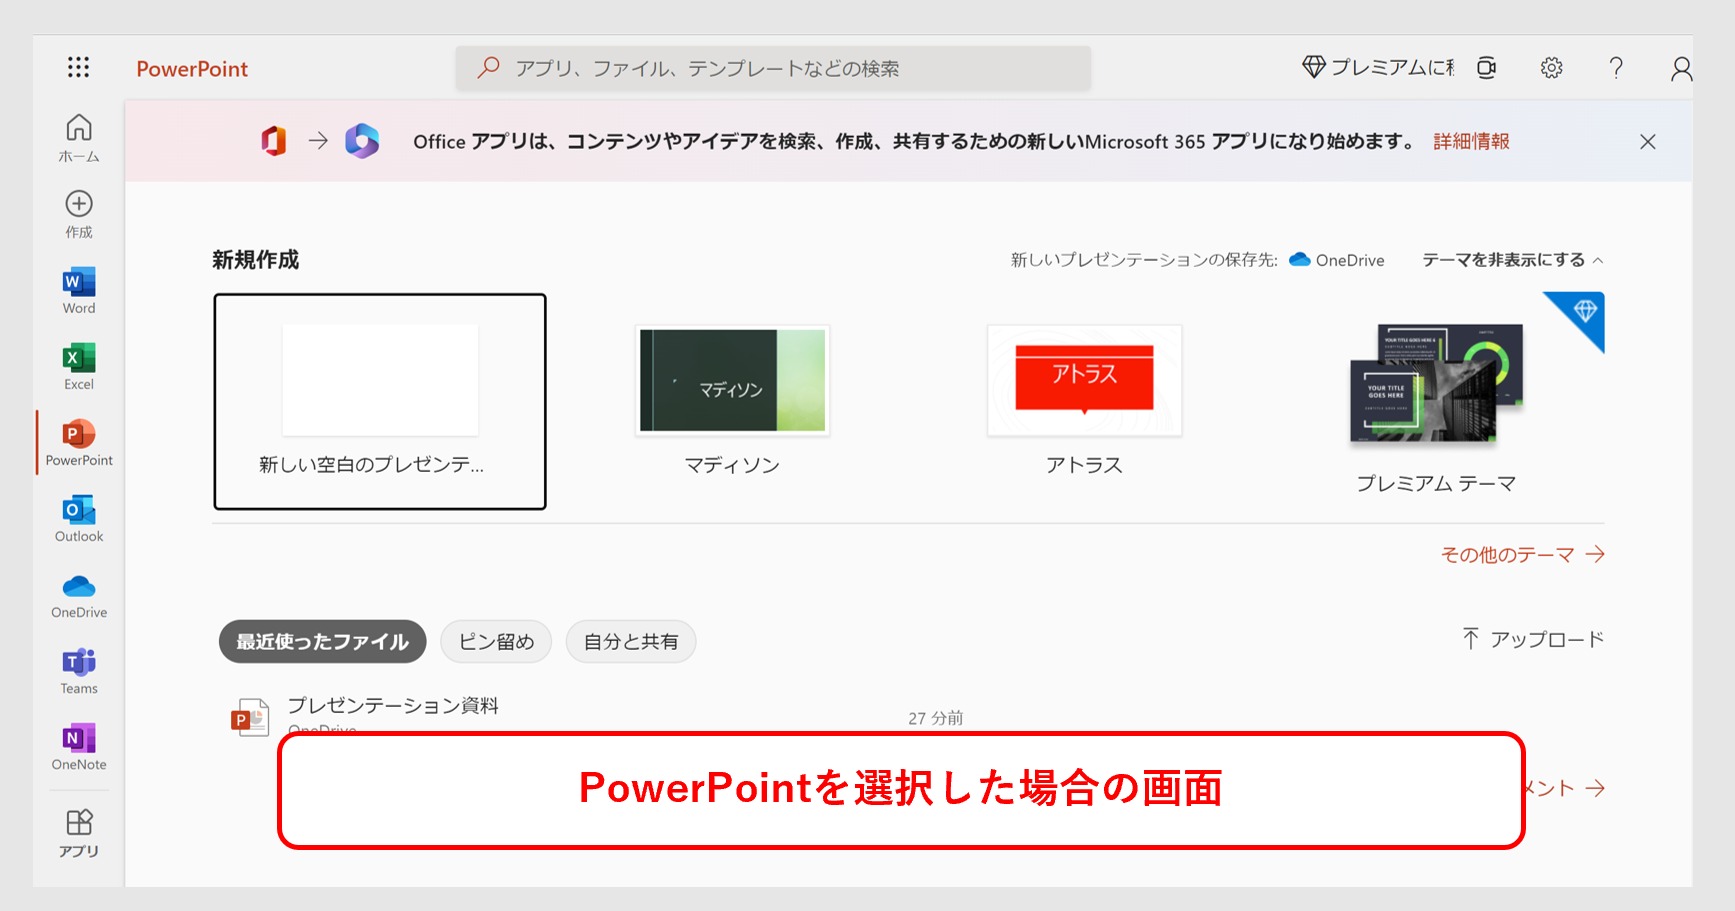Screen dimensions: 1735x911
Task: Create new blank presentation
Action: [x=380, y=401]
